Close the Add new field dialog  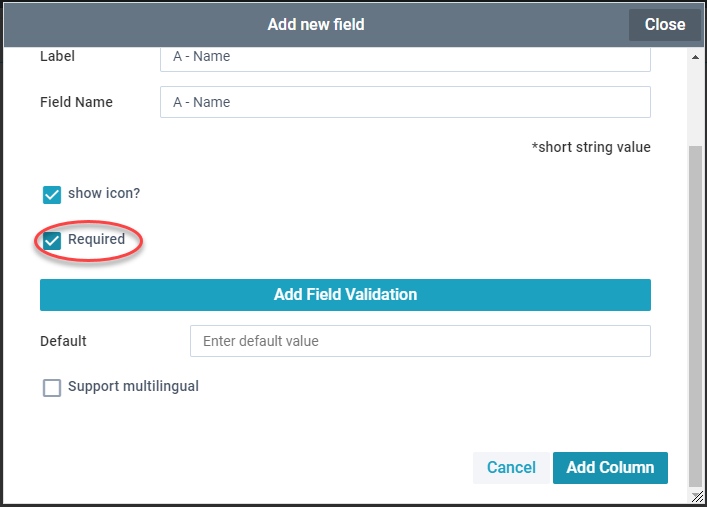[x=664, y=25]
